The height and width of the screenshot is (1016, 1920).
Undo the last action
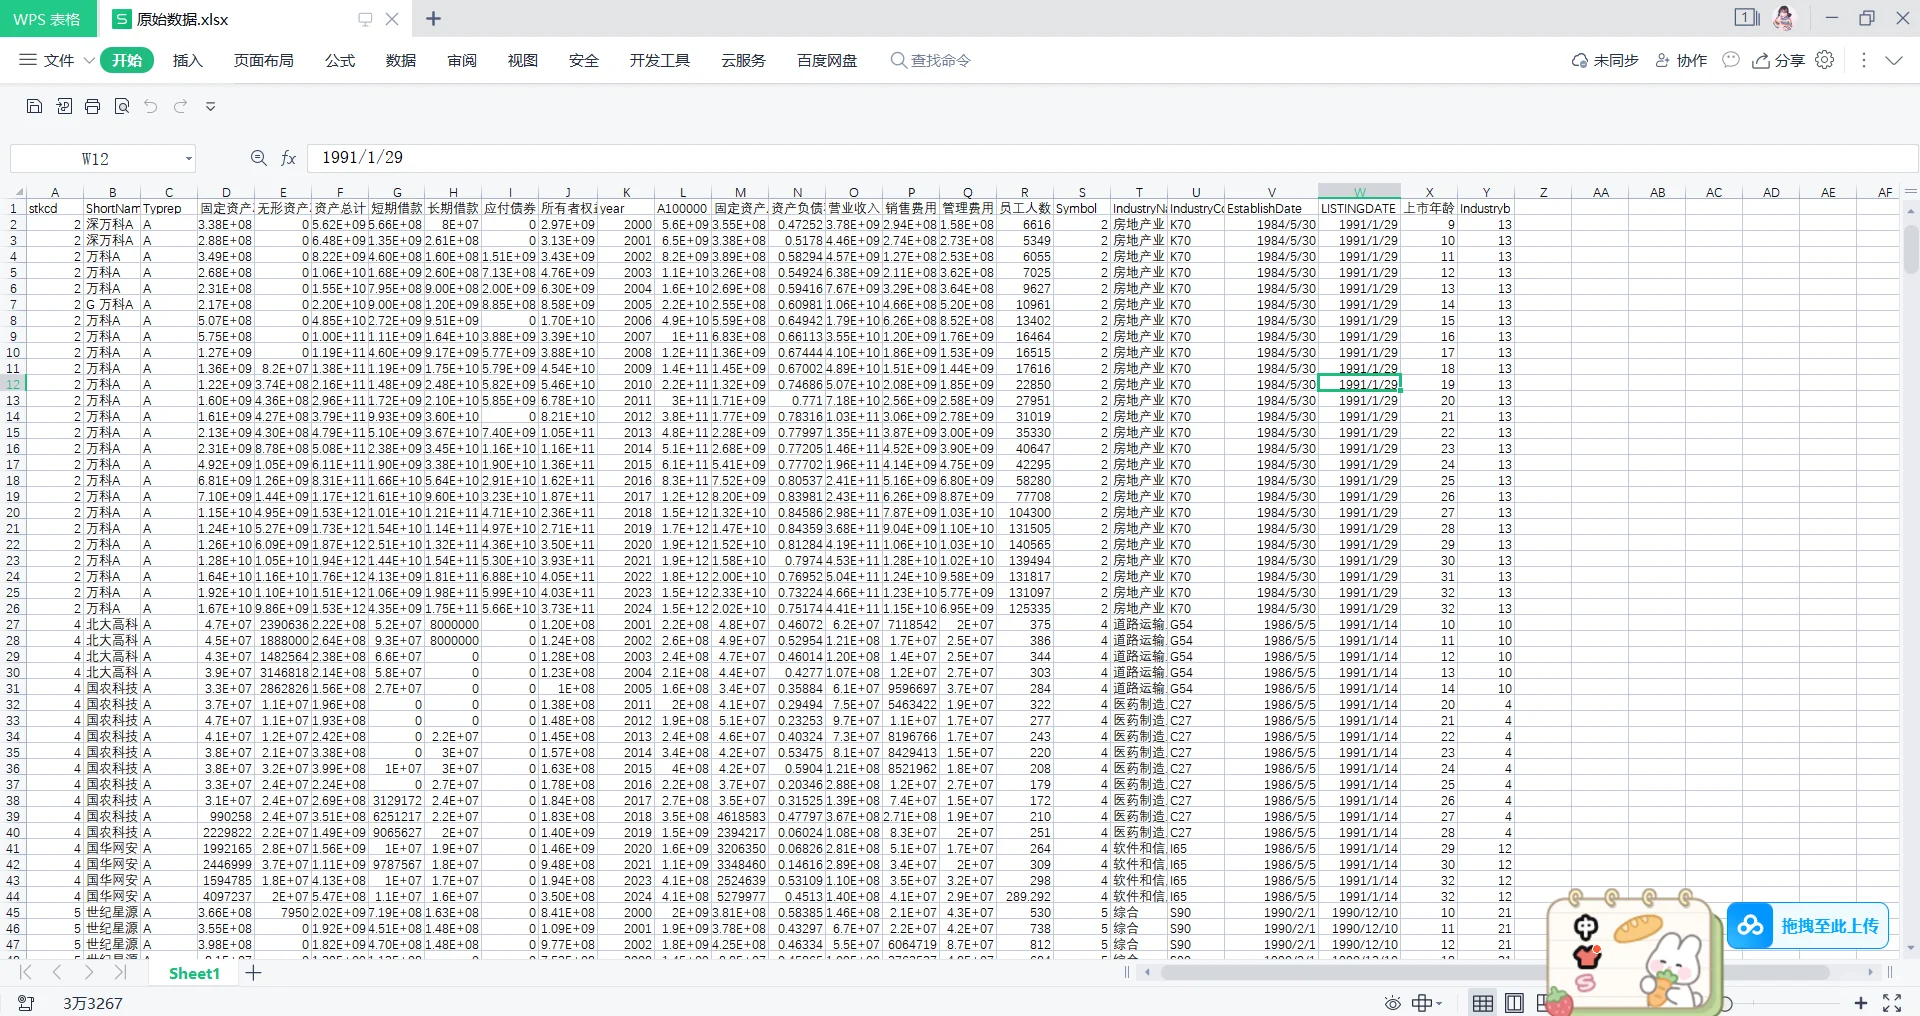pyautogui.click(x=151, y=106)
